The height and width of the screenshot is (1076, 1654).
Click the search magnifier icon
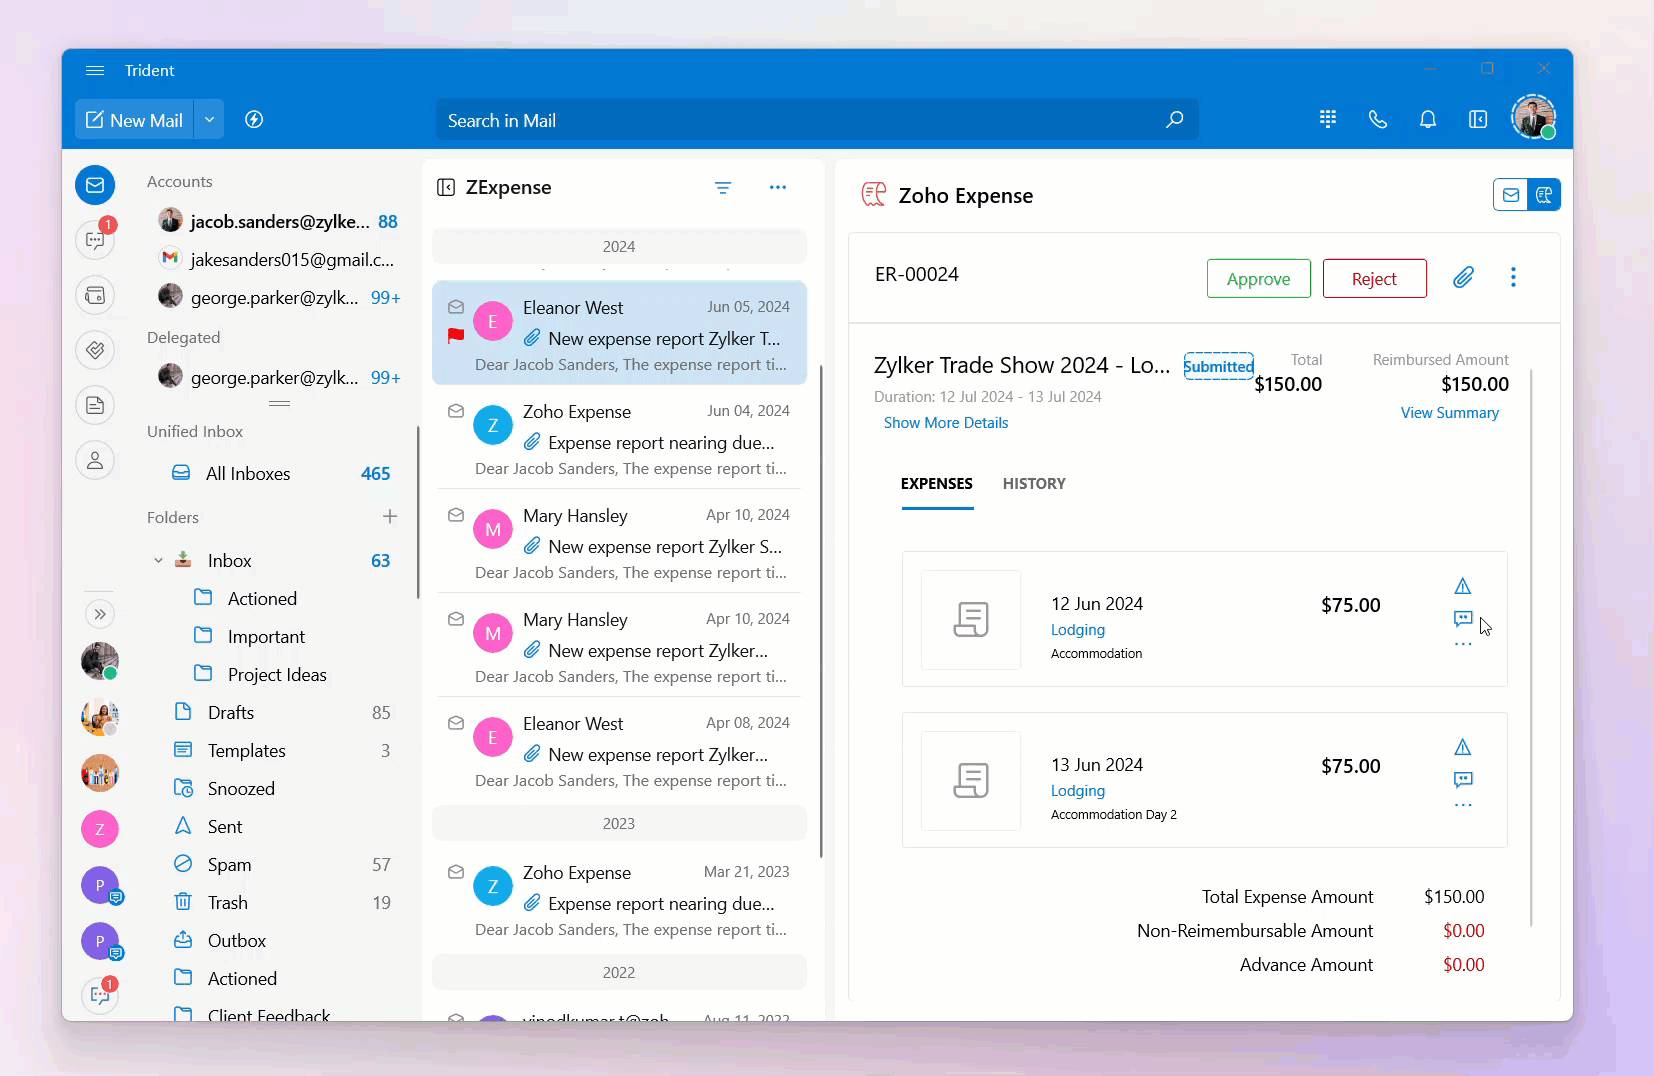tap(1175, 120)
